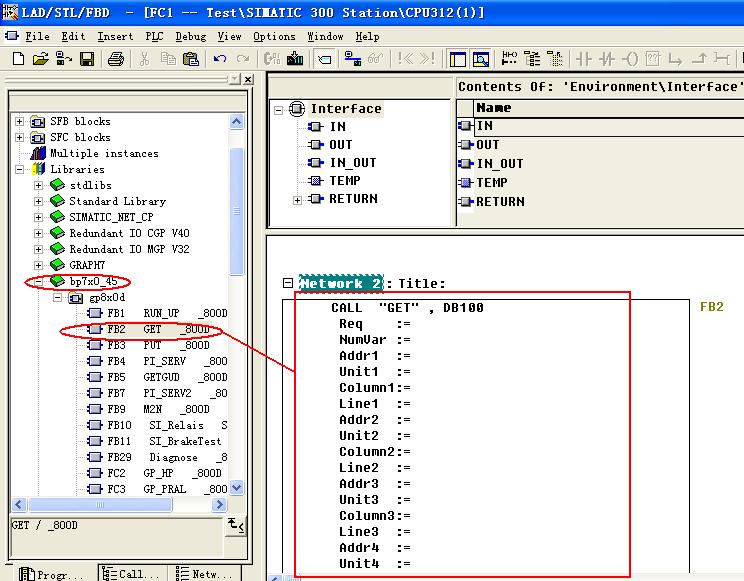
Task: Select the TEMP row in interface table
Action: [491, 182]
